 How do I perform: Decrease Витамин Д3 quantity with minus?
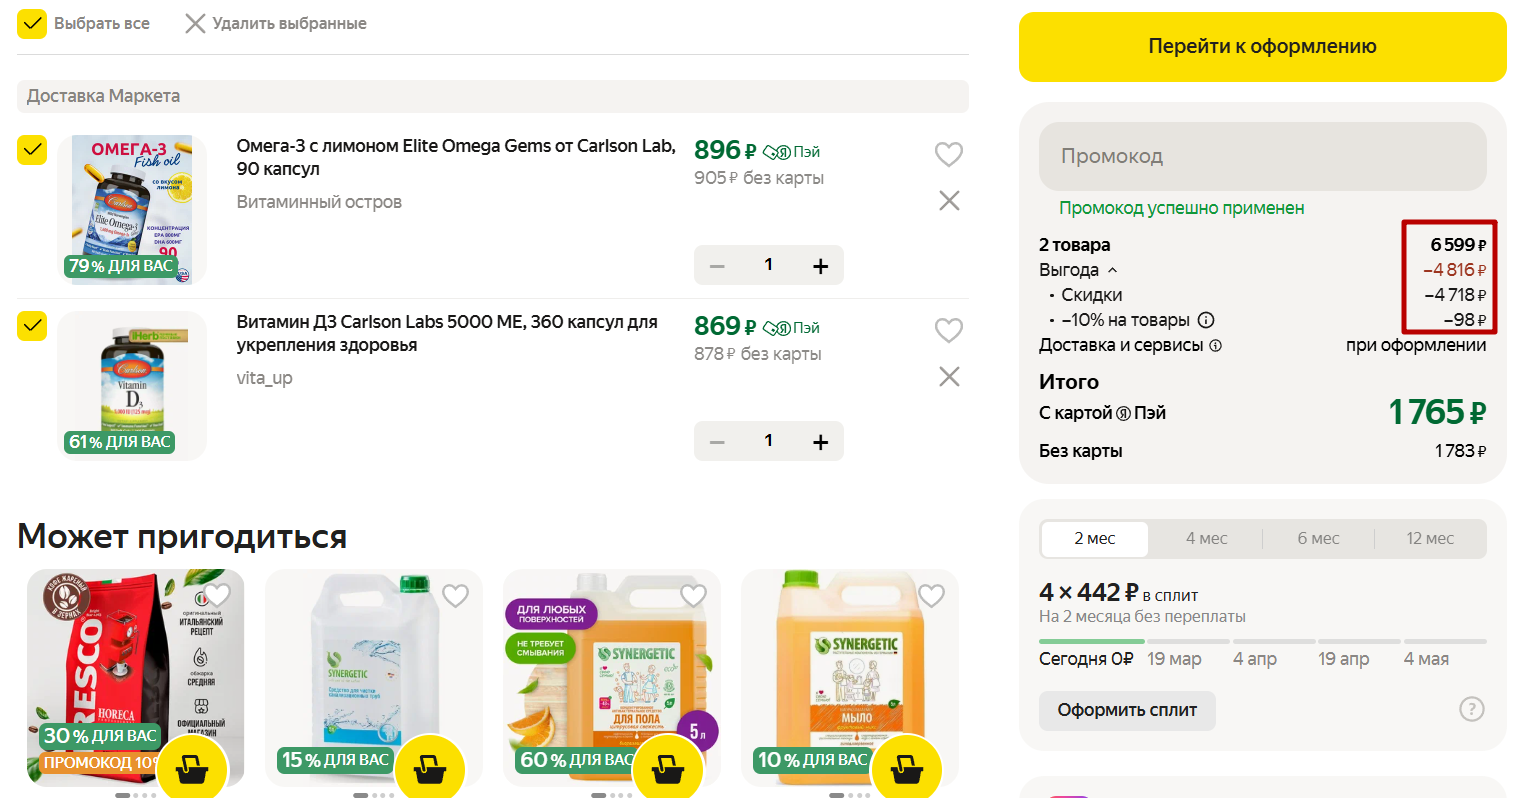(717, 442)
